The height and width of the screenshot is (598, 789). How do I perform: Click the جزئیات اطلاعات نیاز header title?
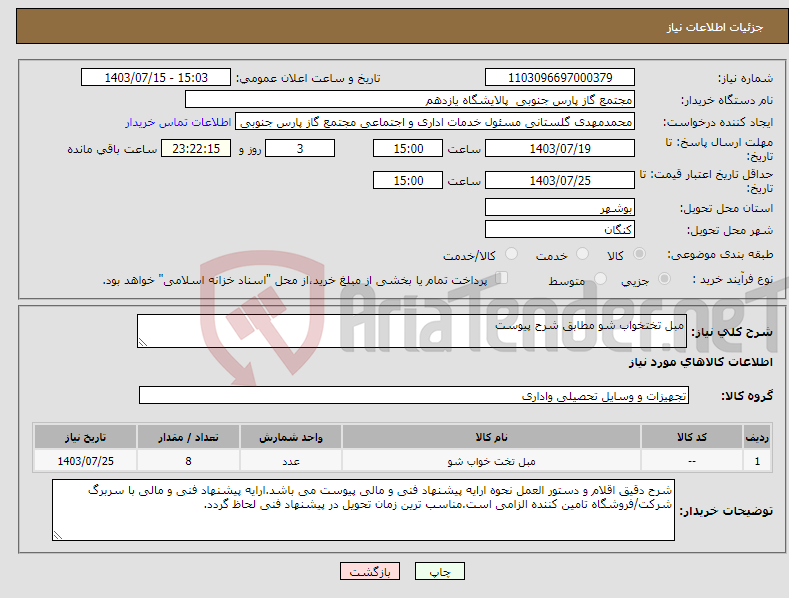tap(715, 27)
